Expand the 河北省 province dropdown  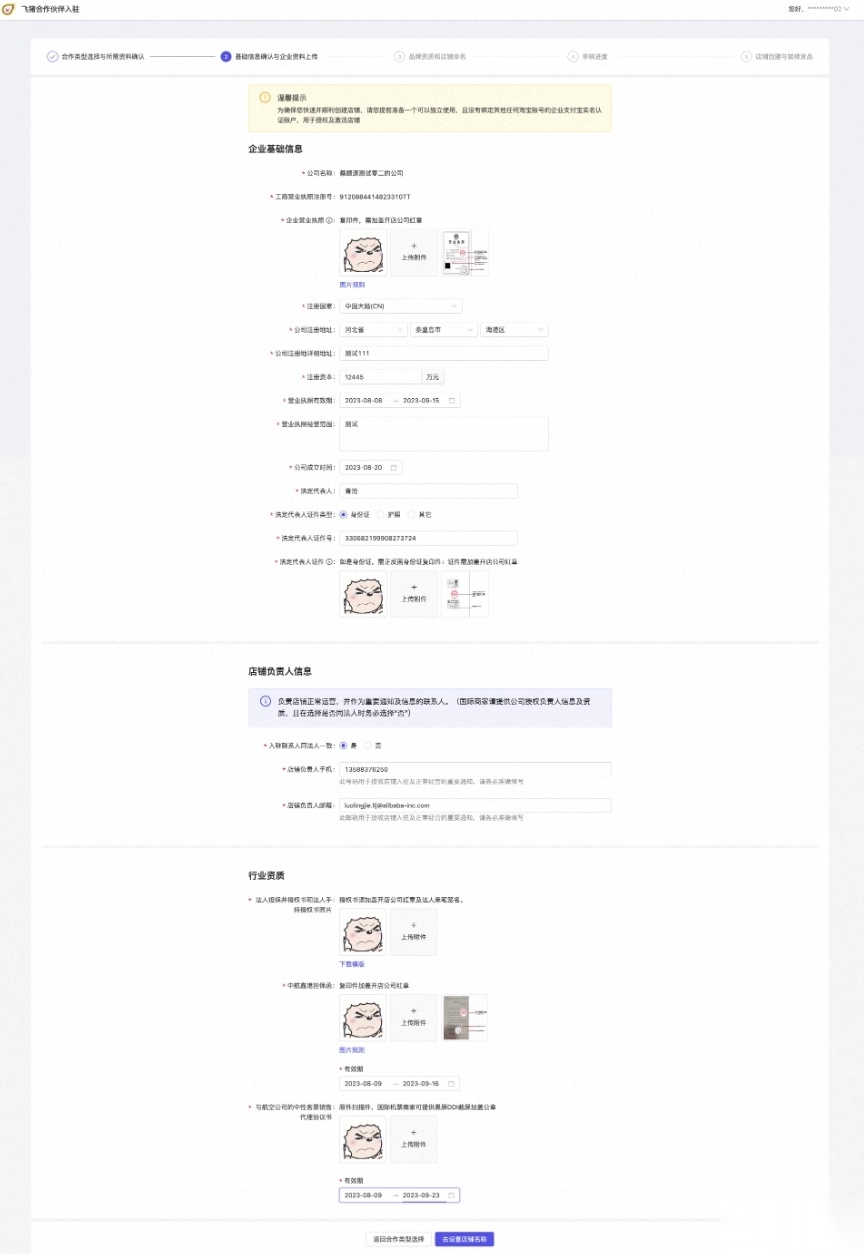[x=374, y=329]
